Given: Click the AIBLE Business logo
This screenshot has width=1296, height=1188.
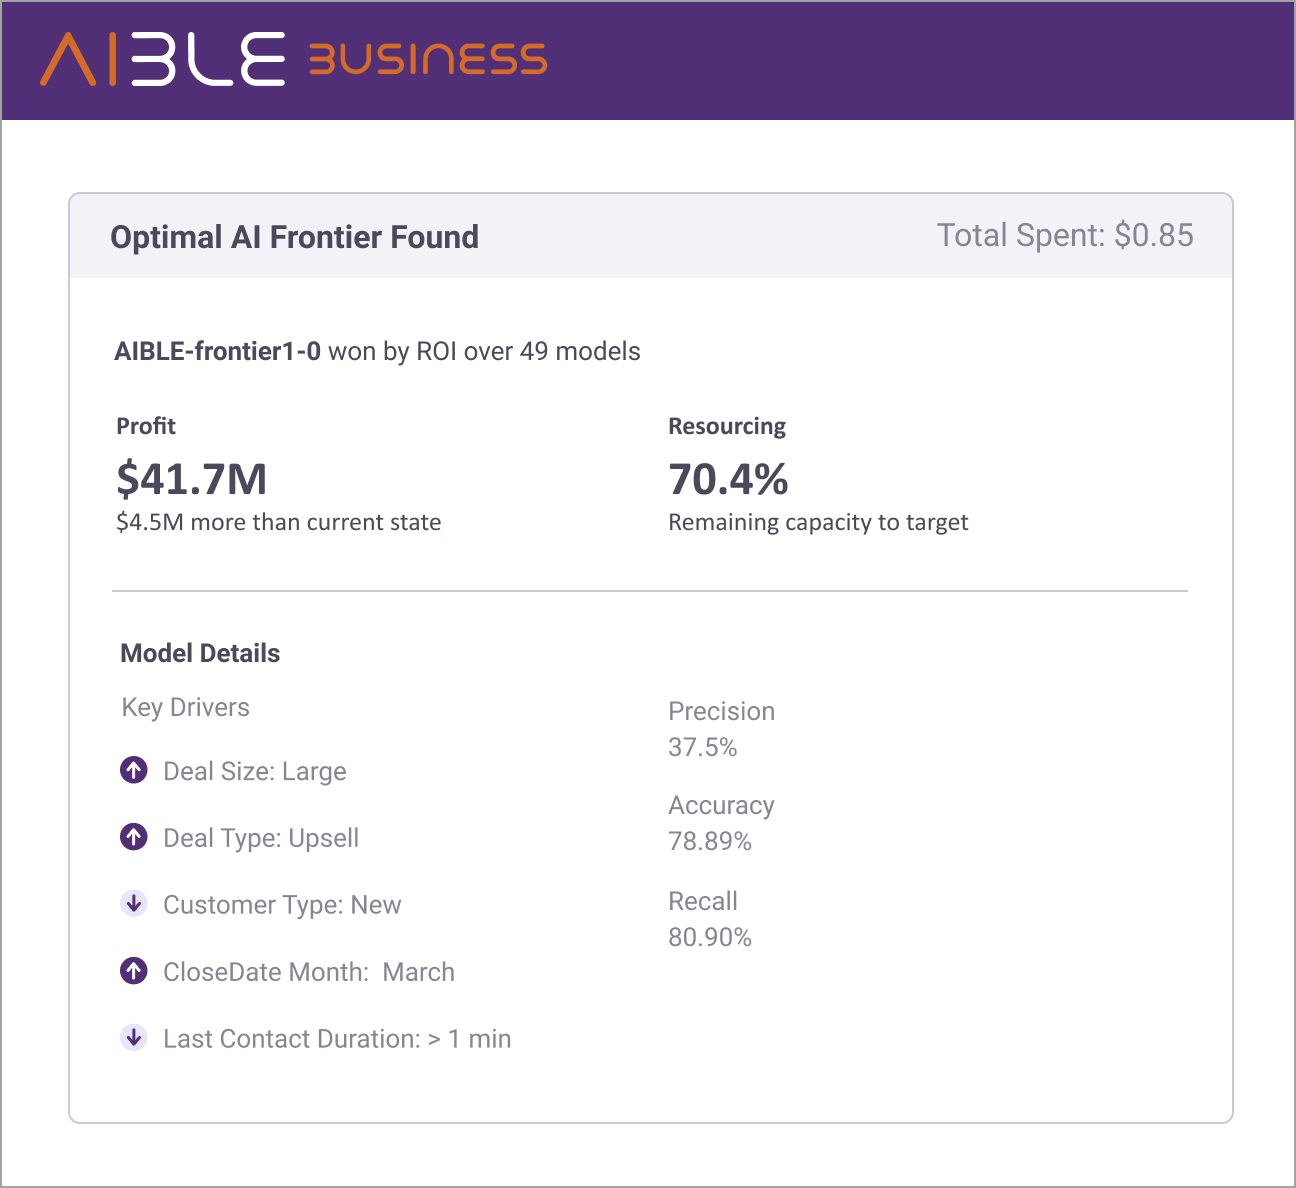Looking at the screenshot, I should tap(293, 59).
